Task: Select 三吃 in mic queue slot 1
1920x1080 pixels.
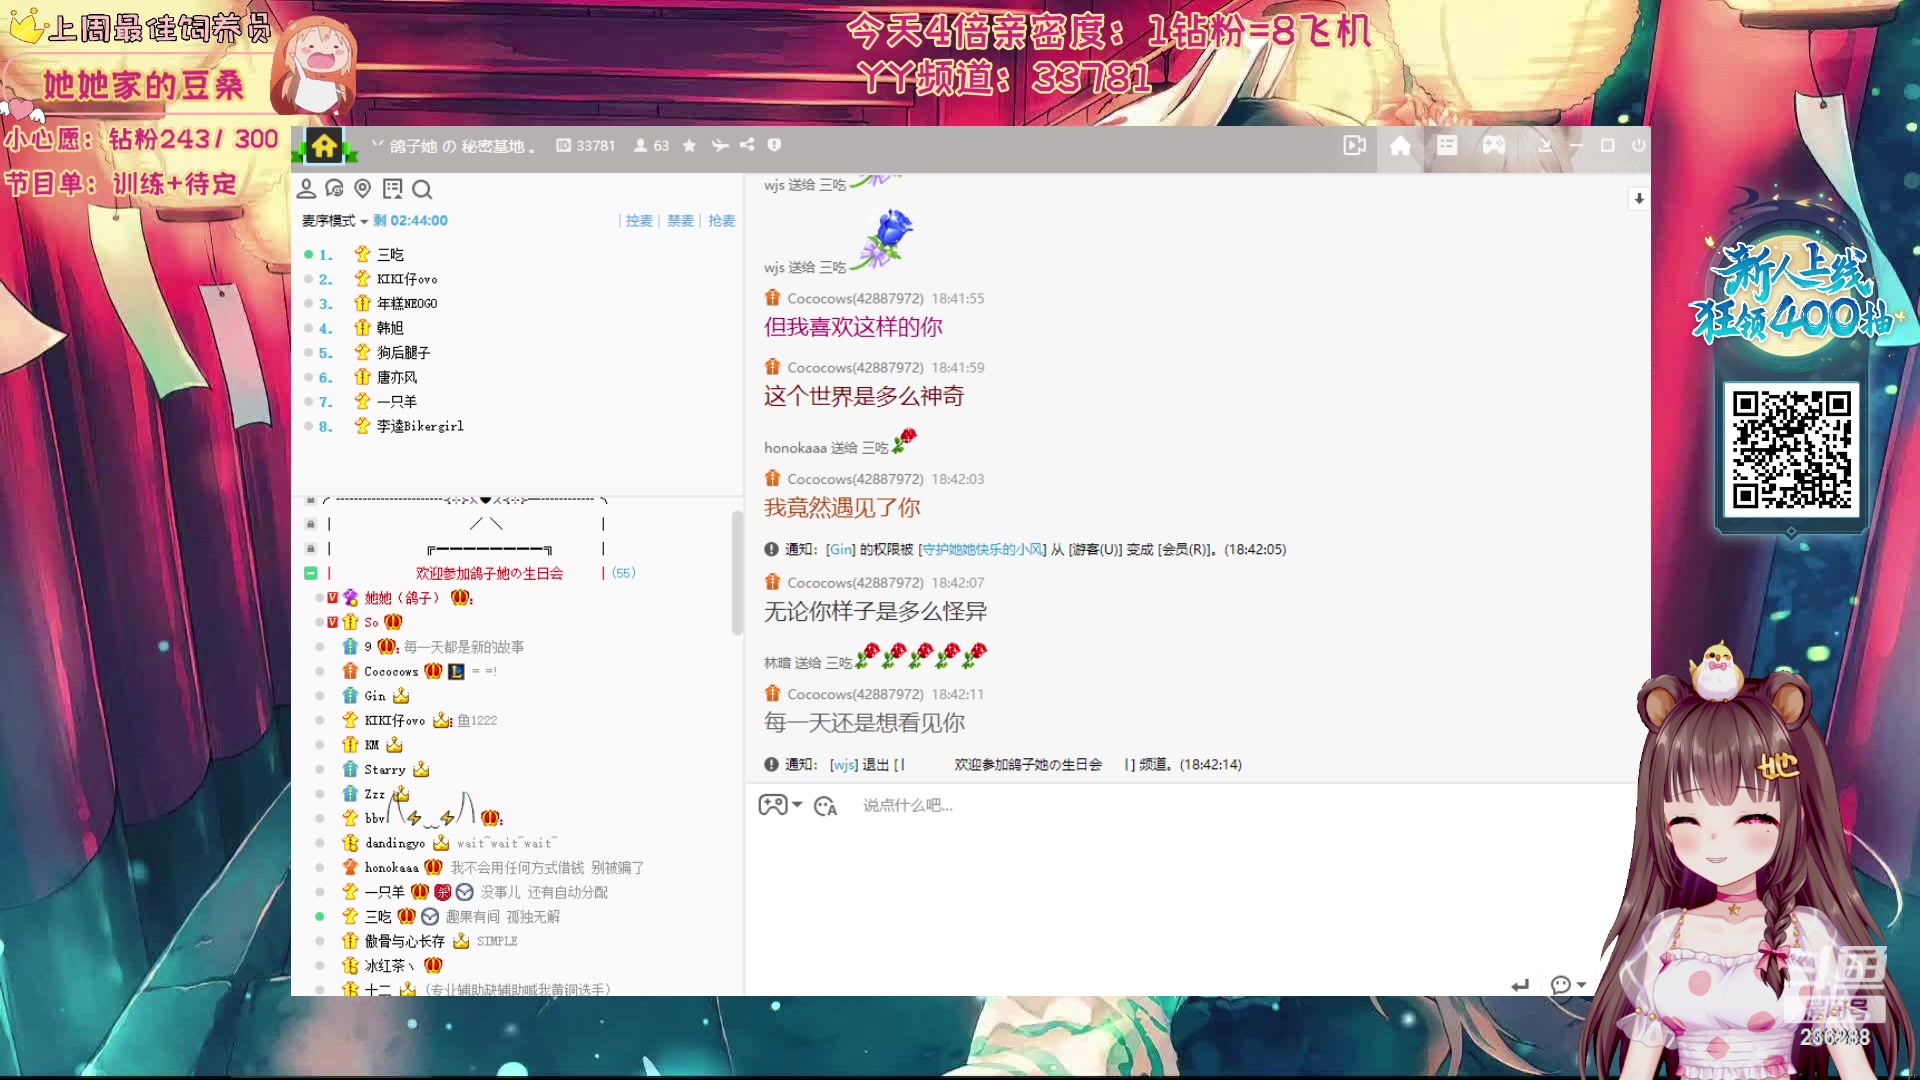Action: [x=390, y=255]
